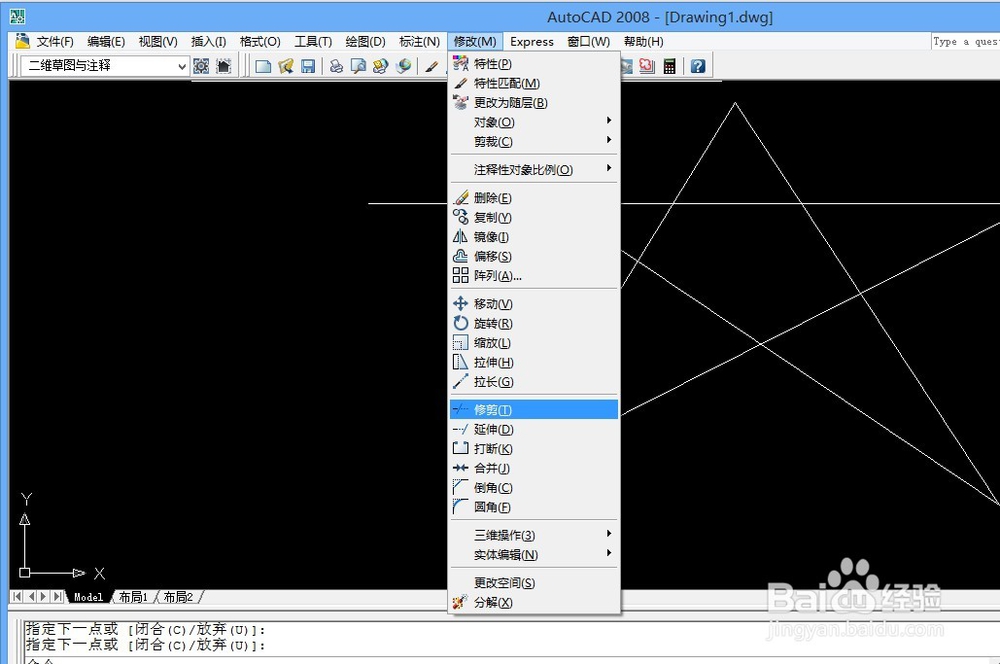
Task: Choose 删除(E) erase command
Action: 534,198
